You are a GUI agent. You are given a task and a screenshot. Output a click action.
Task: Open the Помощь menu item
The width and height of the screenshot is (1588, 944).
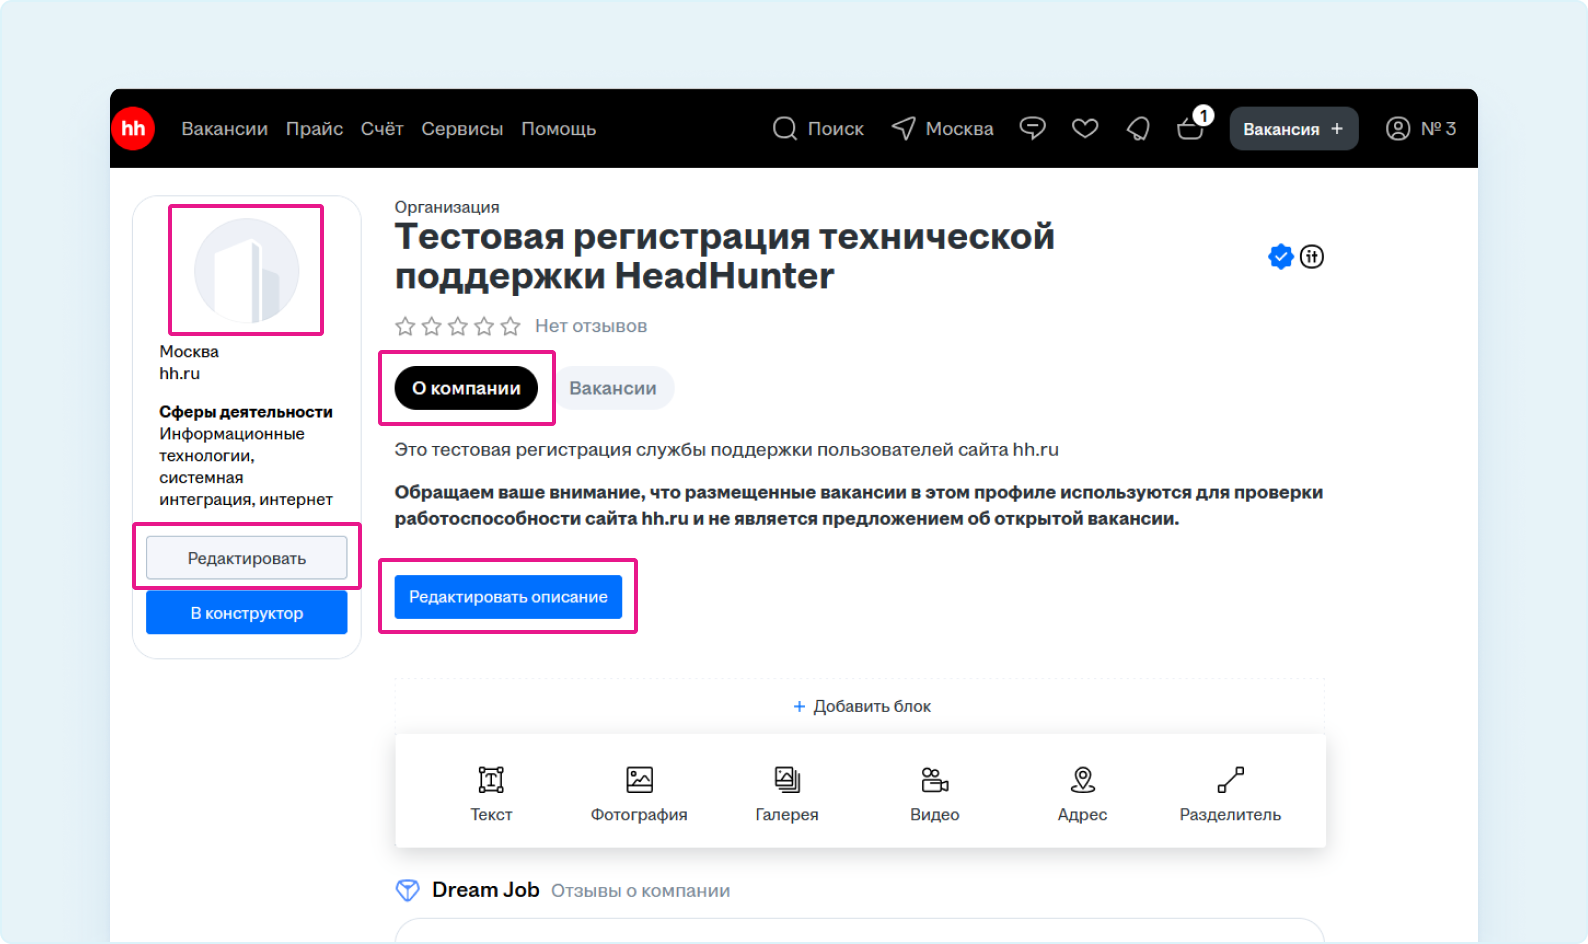[558, 129]
